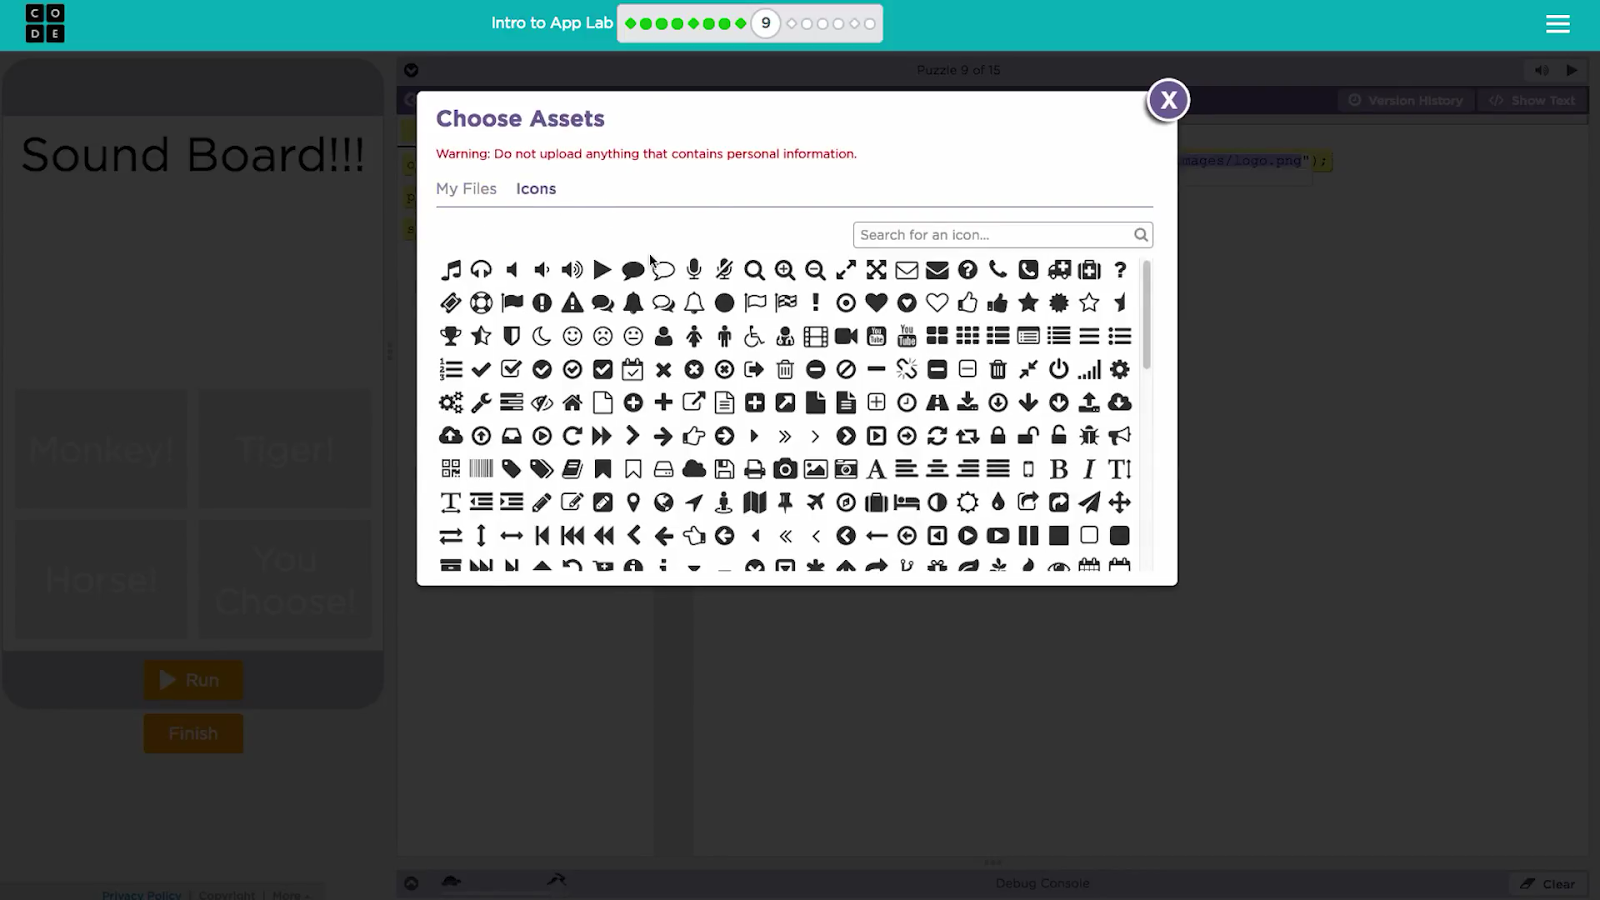Pick the microphone icon
This screenshot has height=900, width=1600.
[x=694, y=270]
